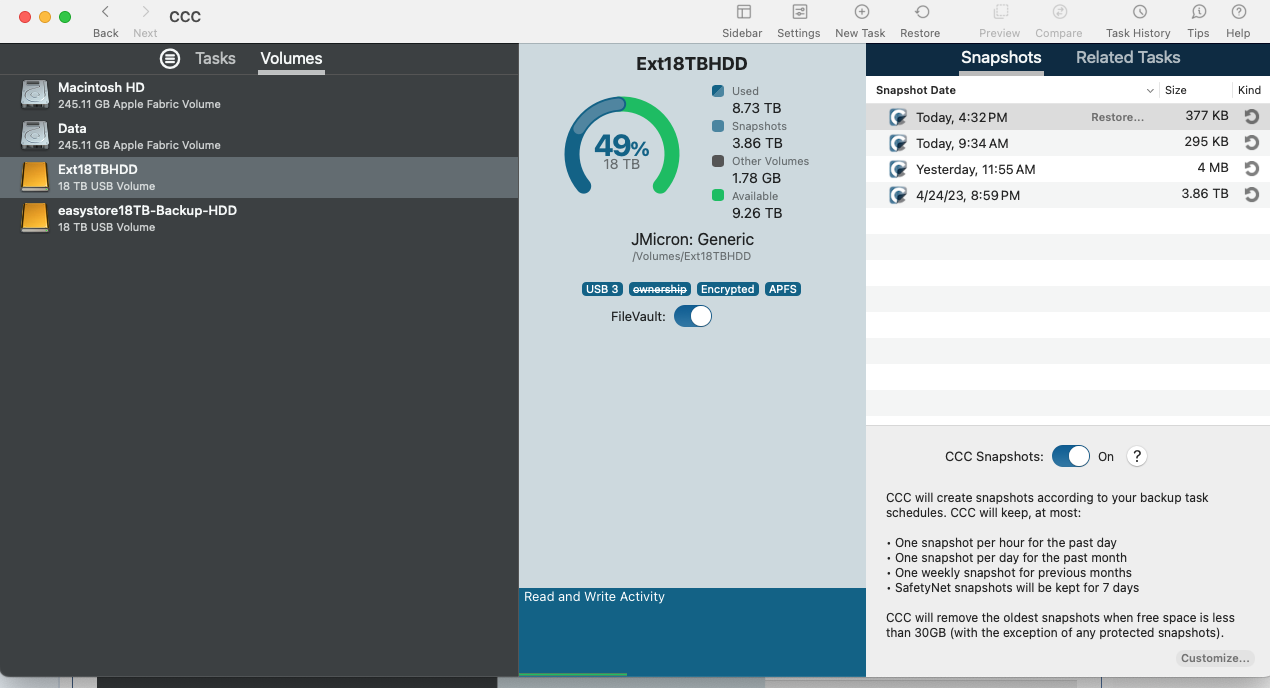The height and width of the screenshot is (688, 1270).
Task: Click the Encrypted badge
Action: click(727, 289)
